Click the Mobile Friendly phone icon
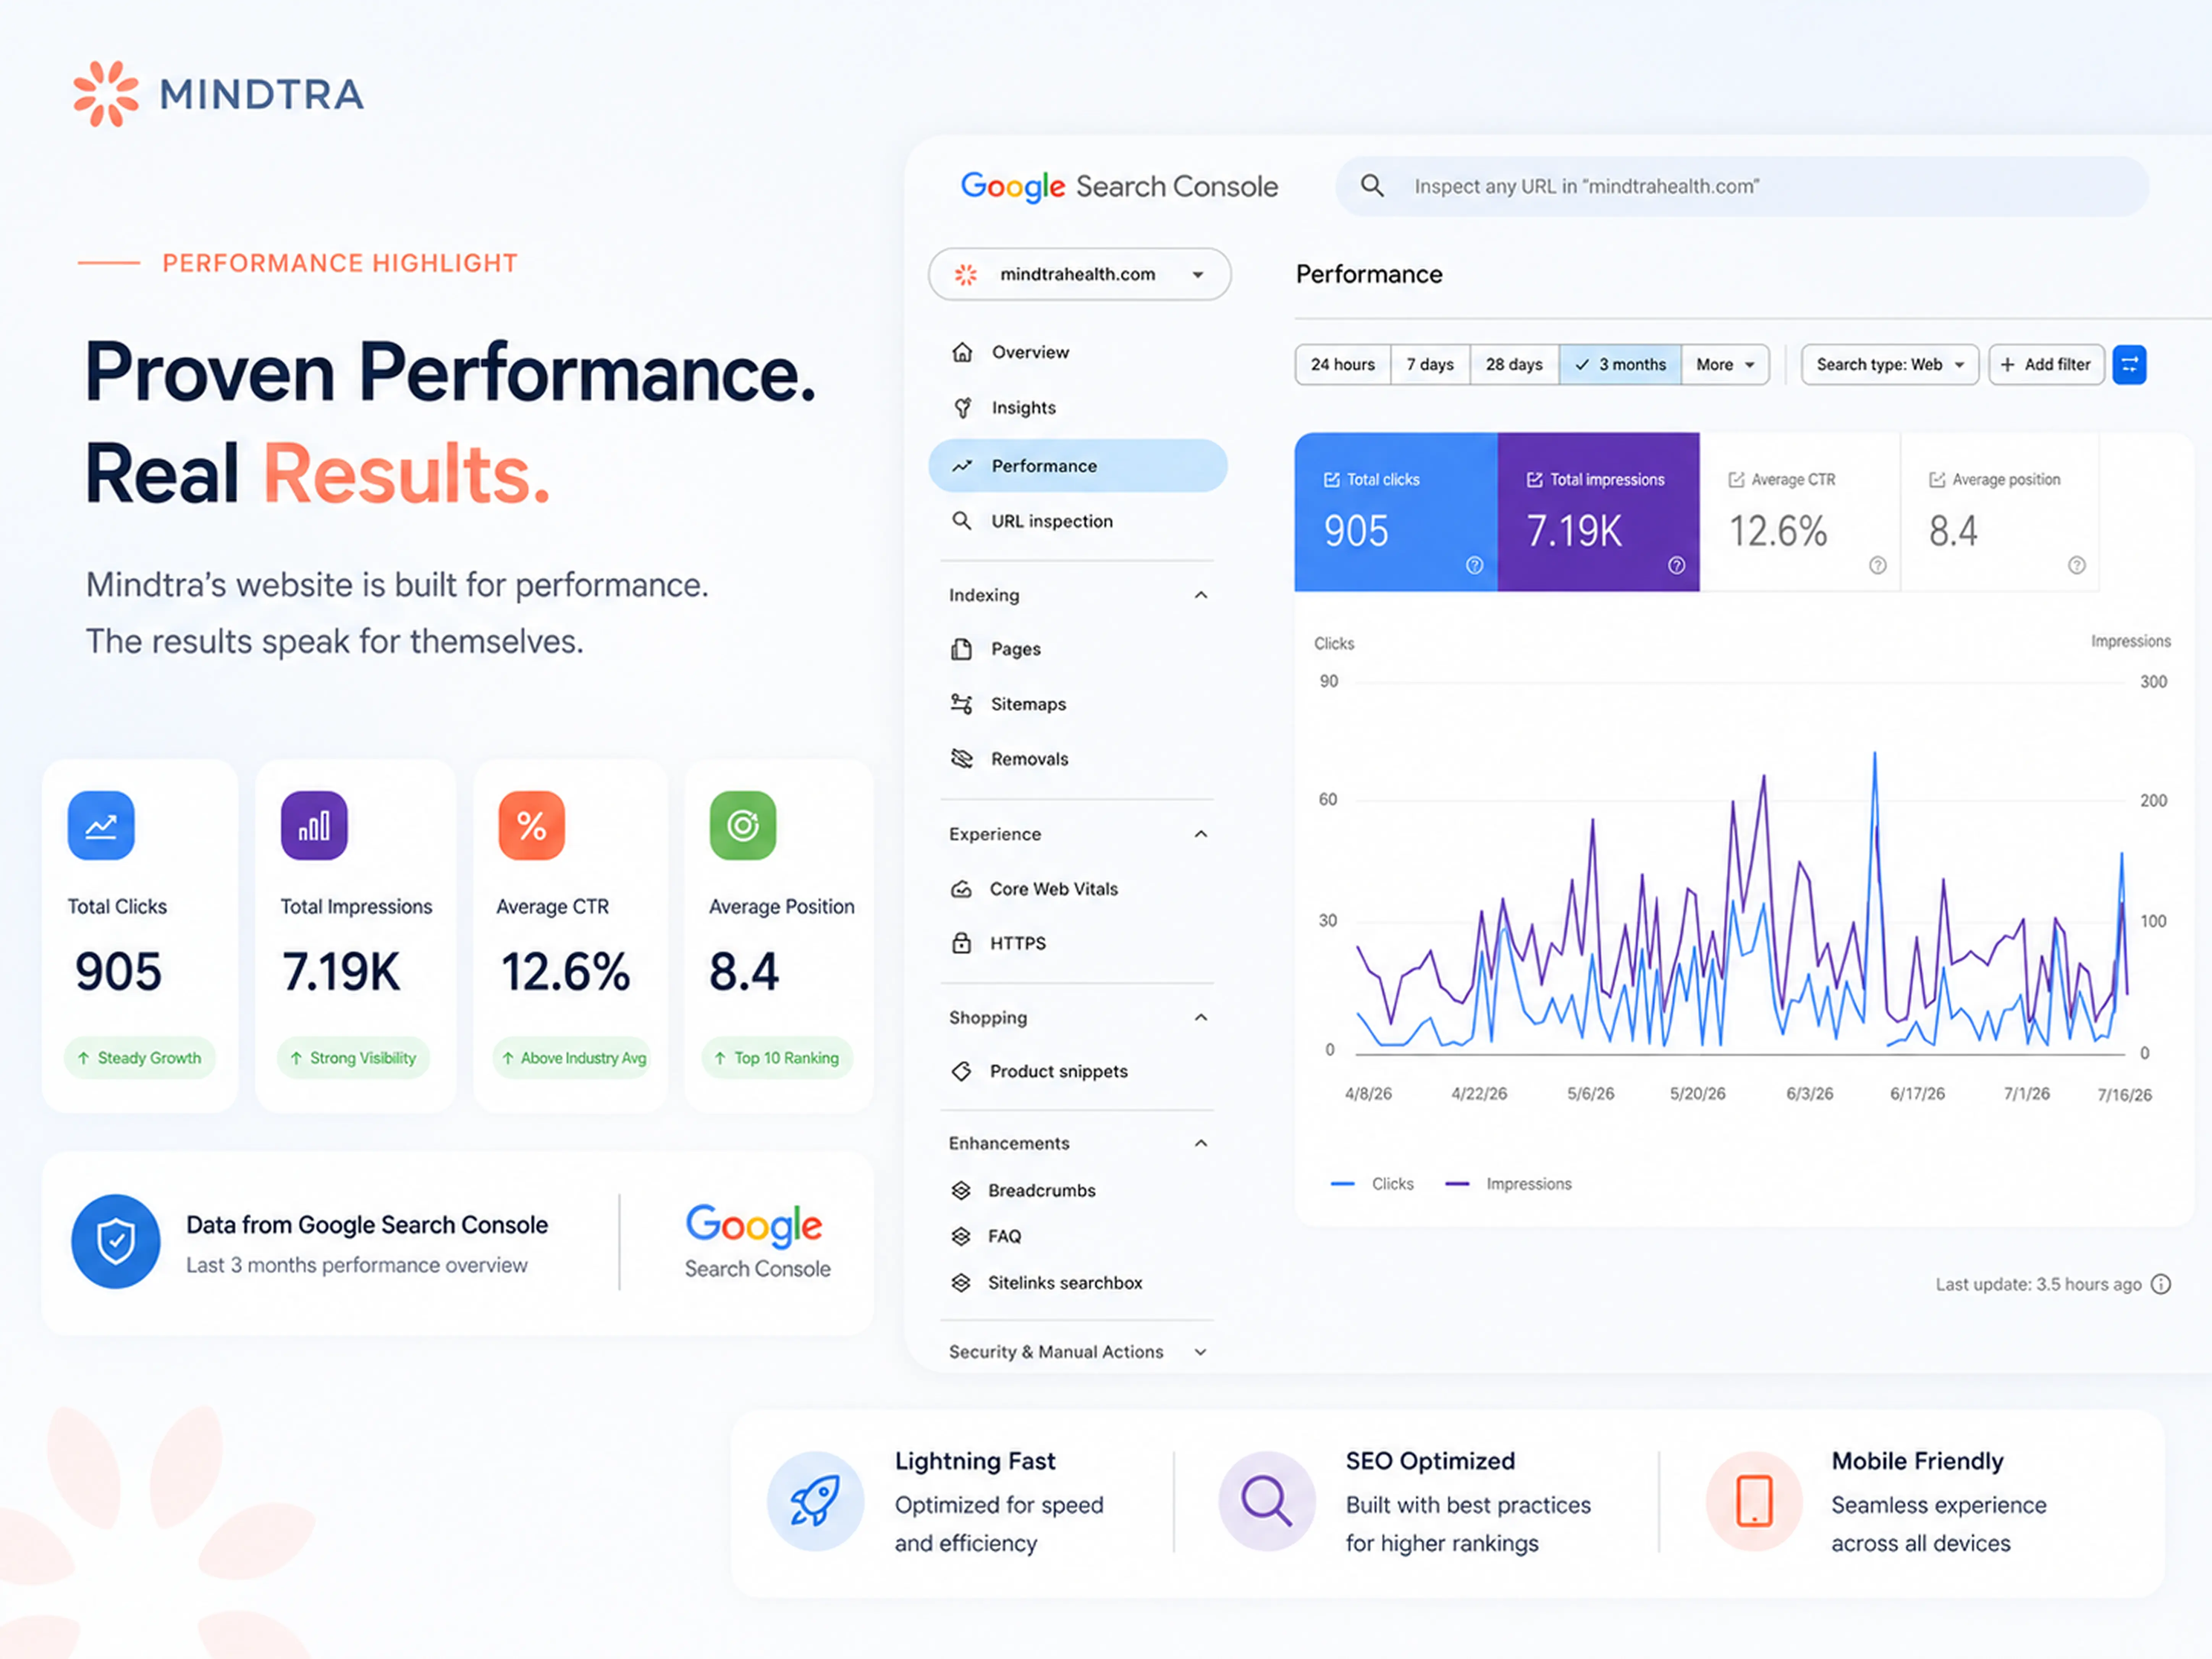2212x1659 pixels. tap(1754, 1501)
